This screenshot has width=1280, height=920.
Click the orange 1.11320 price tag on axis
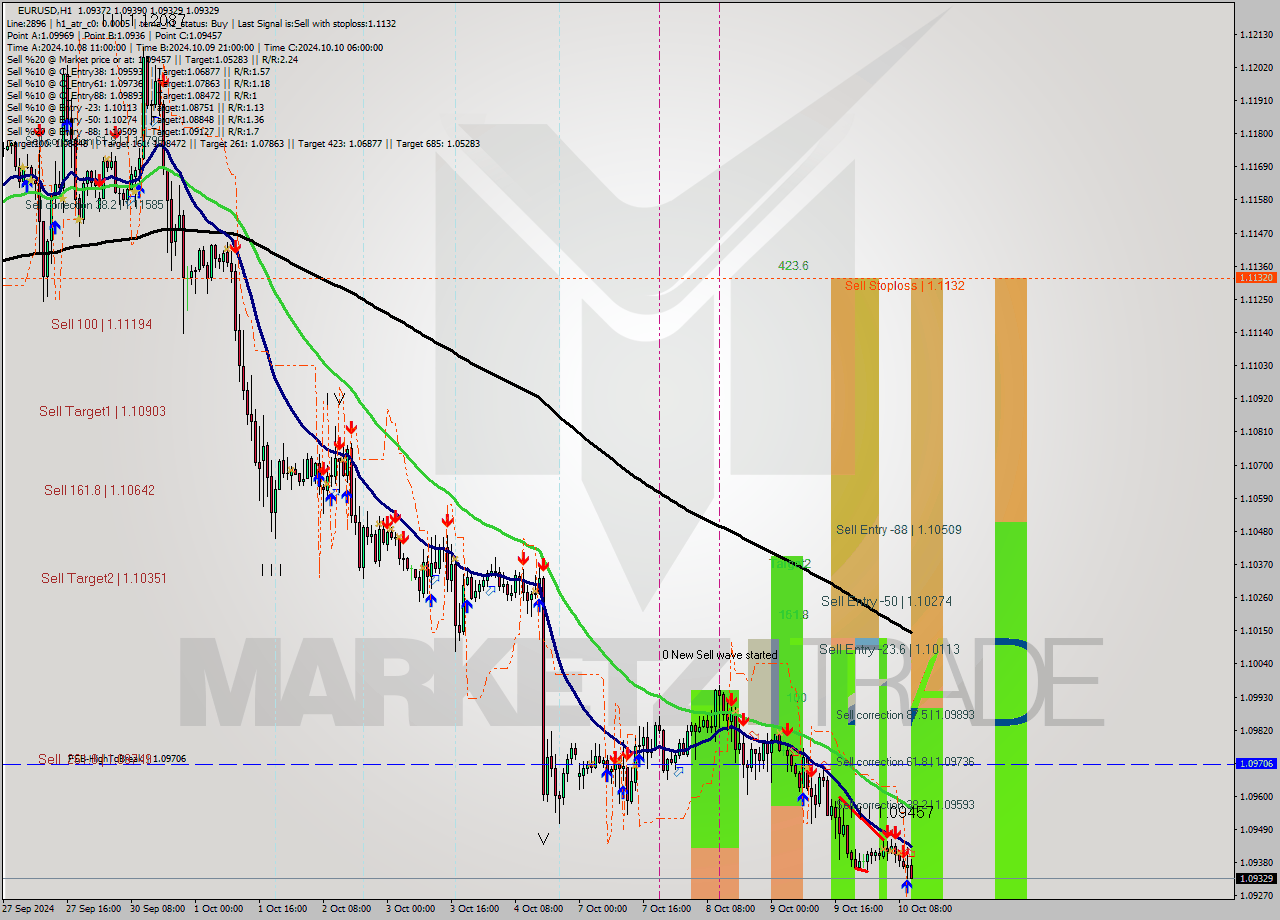click(x=1256, y=277)
